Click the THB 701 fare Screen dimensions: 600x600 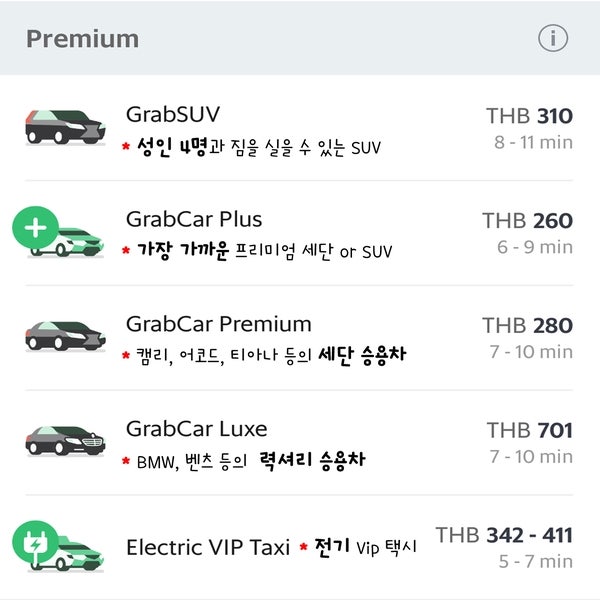pos(530,430)
